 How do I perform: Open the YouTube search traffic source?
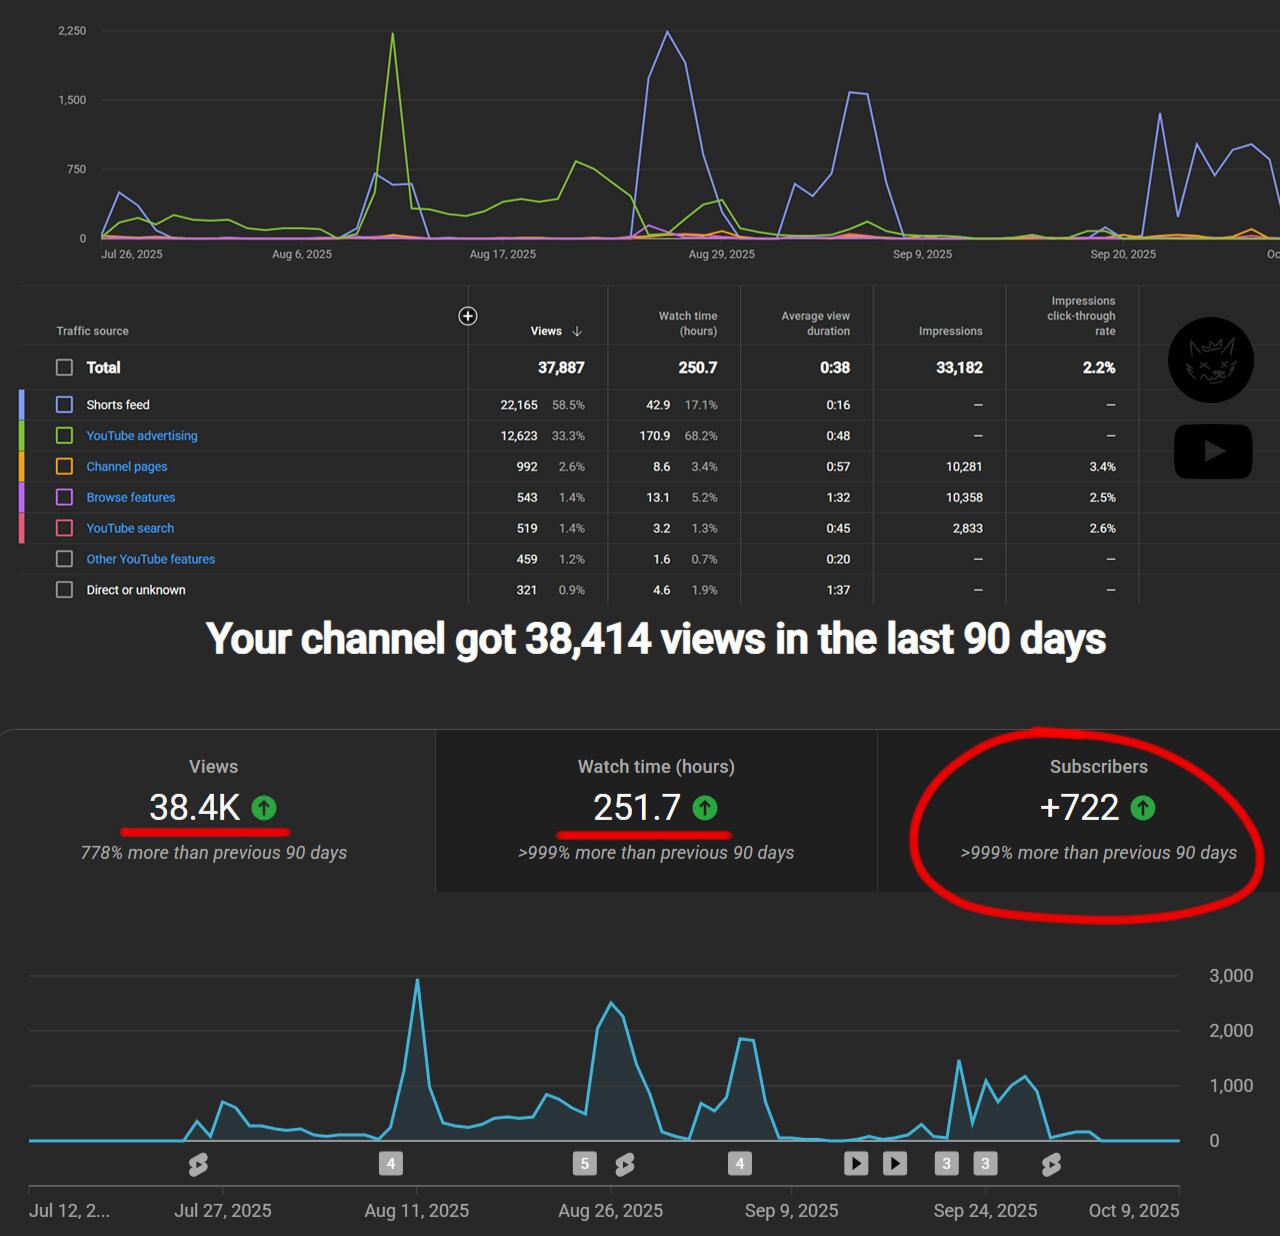click(x=129, y=528)
